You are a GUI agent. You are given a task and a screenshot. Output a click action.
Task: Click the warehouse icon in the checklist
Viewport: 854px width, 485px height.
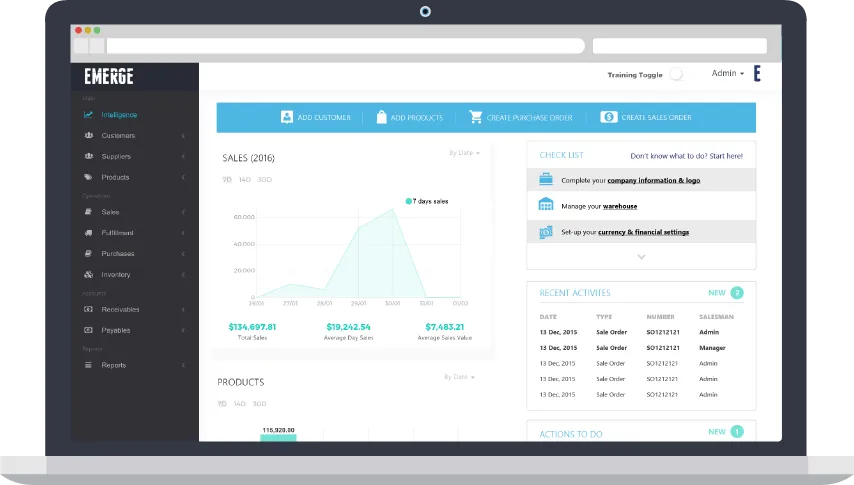pyautogui.click(x=546, y=205)
